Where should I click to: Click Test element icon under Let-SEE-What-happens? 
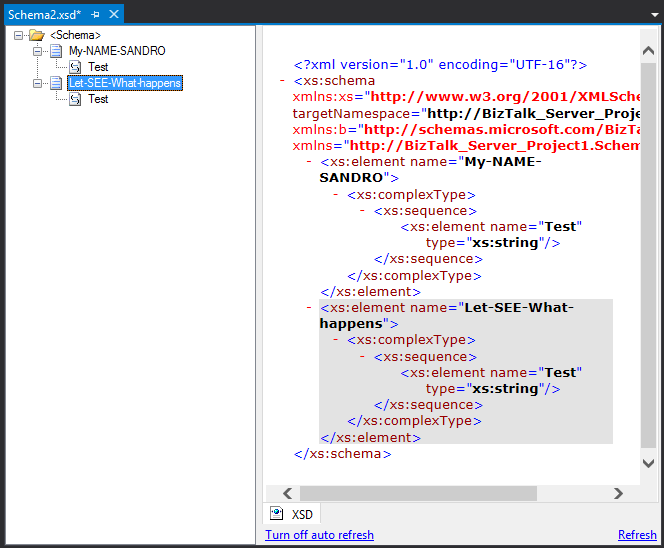click(75, 99)
